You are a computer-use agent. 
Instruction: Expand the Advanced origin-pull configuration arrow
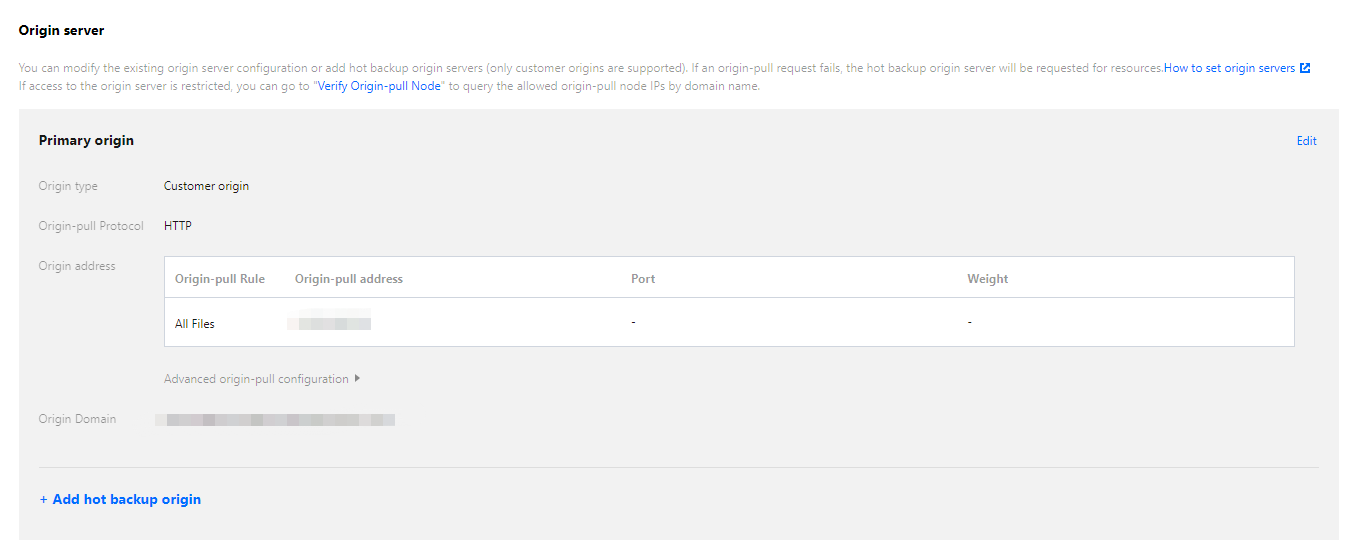pos(357,379)
